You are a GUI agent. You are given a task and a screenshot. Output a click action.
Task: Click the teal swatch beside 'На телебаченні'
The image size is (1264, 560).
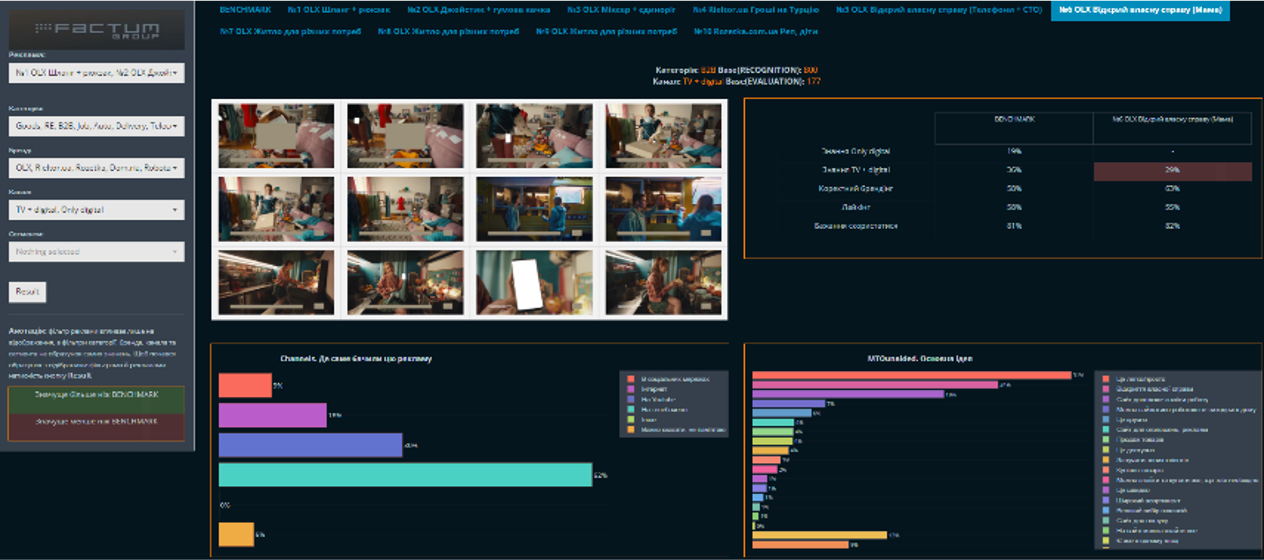click(629, 409)
